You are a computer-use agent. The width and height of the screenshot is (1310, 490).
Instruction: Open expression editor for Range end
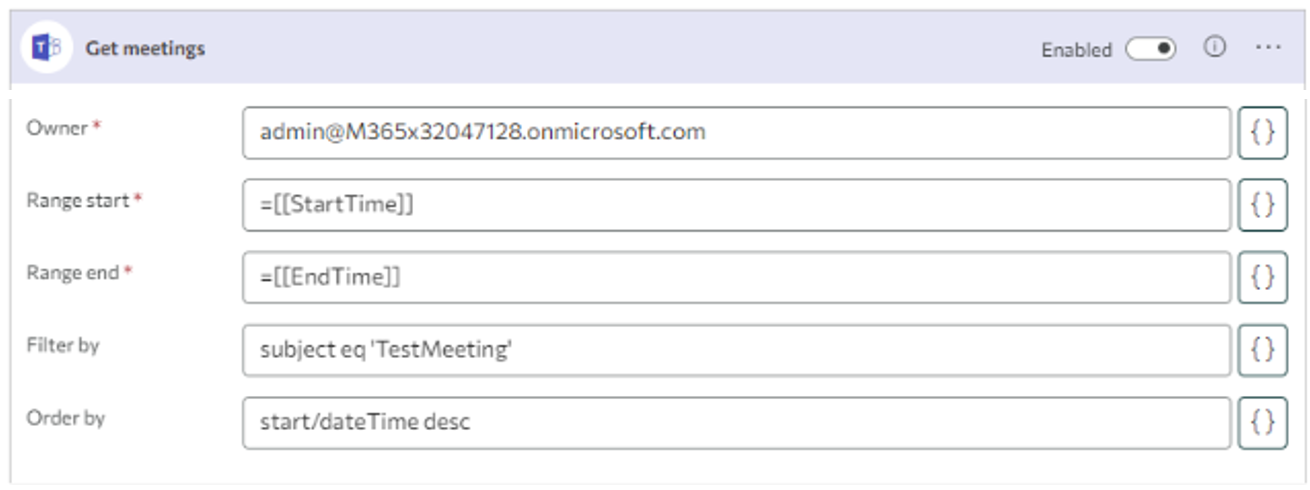point(1262,277)
